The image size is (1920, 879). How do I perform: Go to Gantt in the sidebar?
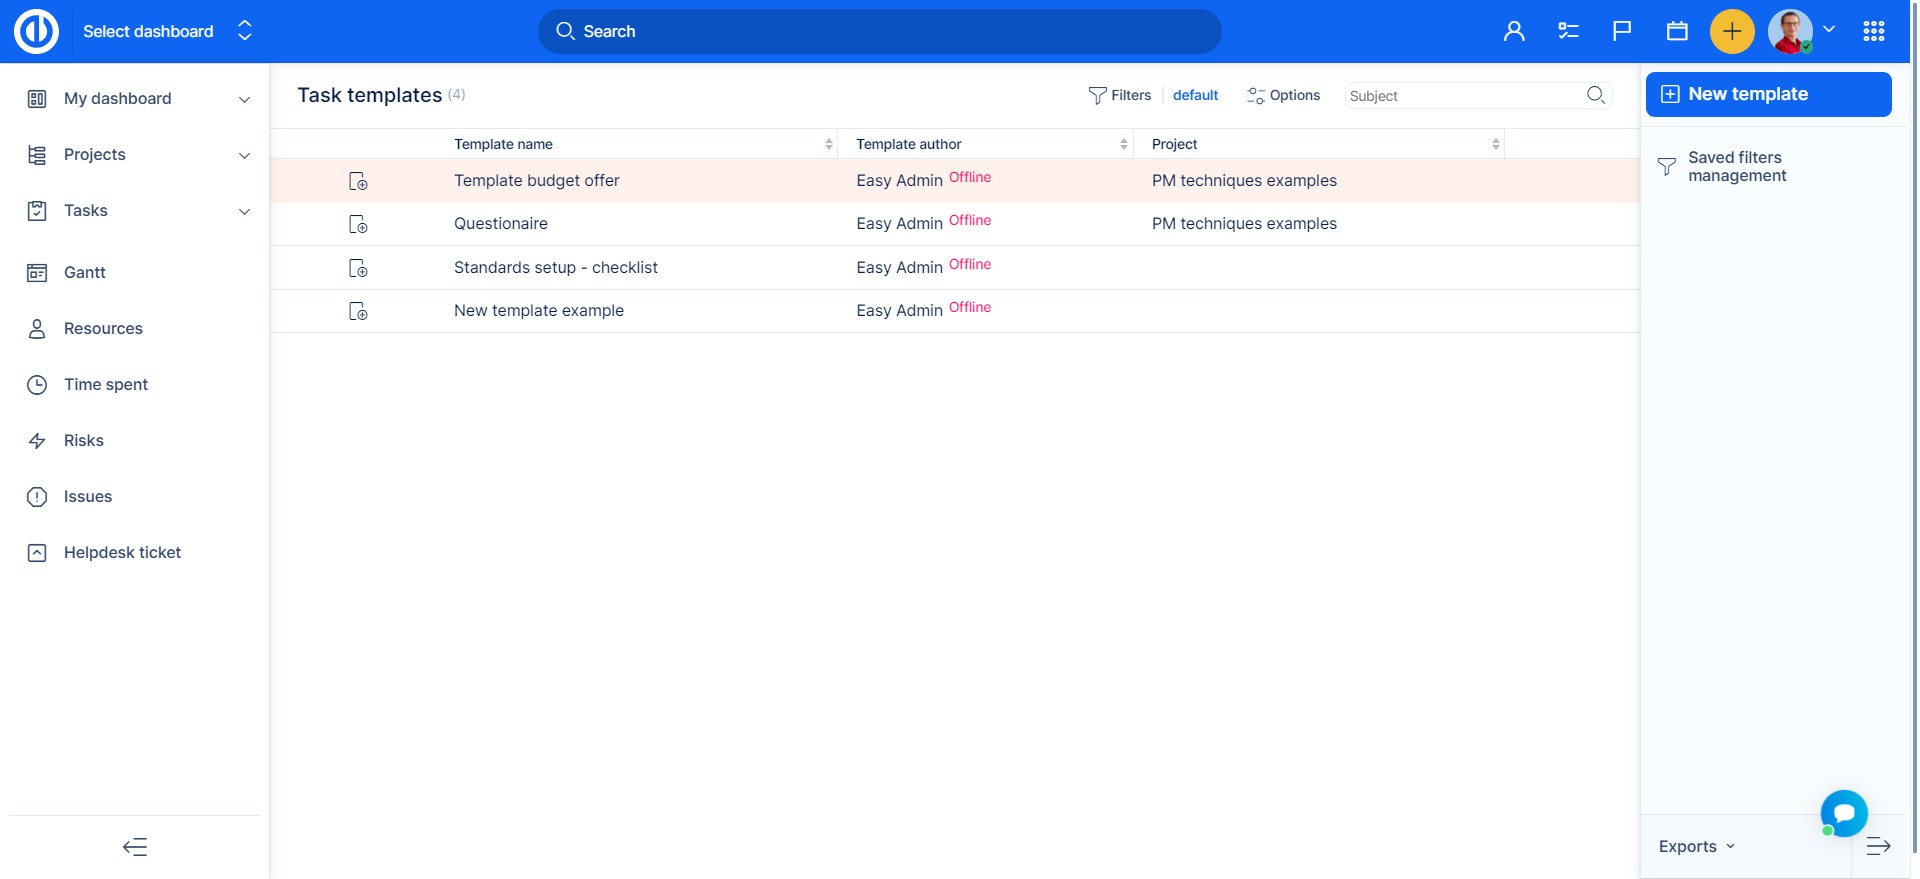pyautogui.click(x=85, y=272)
